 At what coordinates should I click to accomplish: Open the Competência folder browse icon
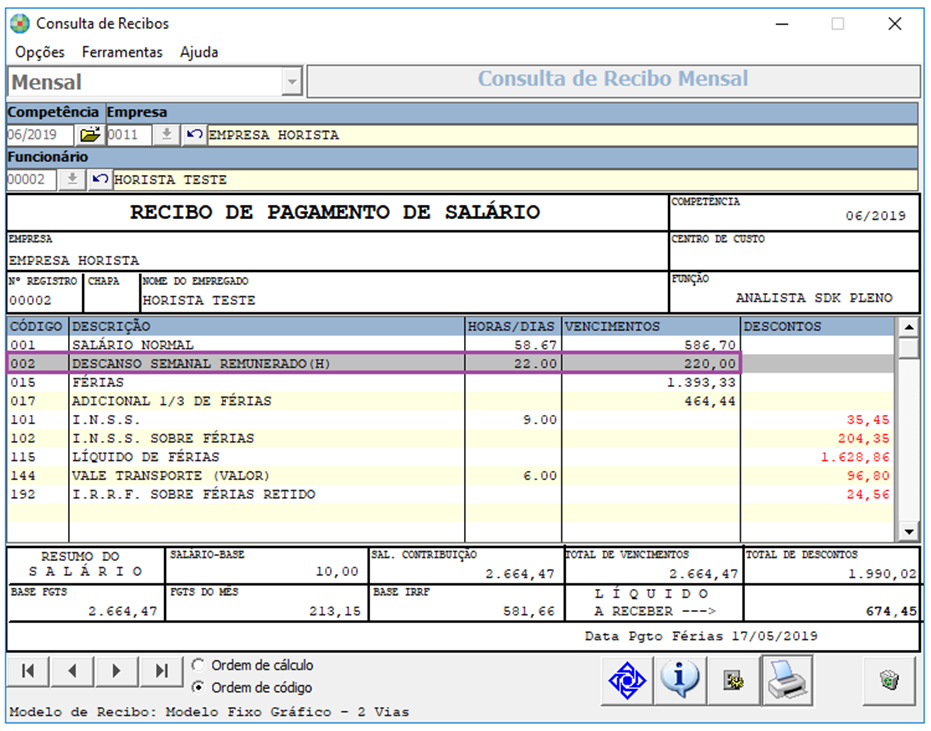pyautogui.click(x=90, y=135)
